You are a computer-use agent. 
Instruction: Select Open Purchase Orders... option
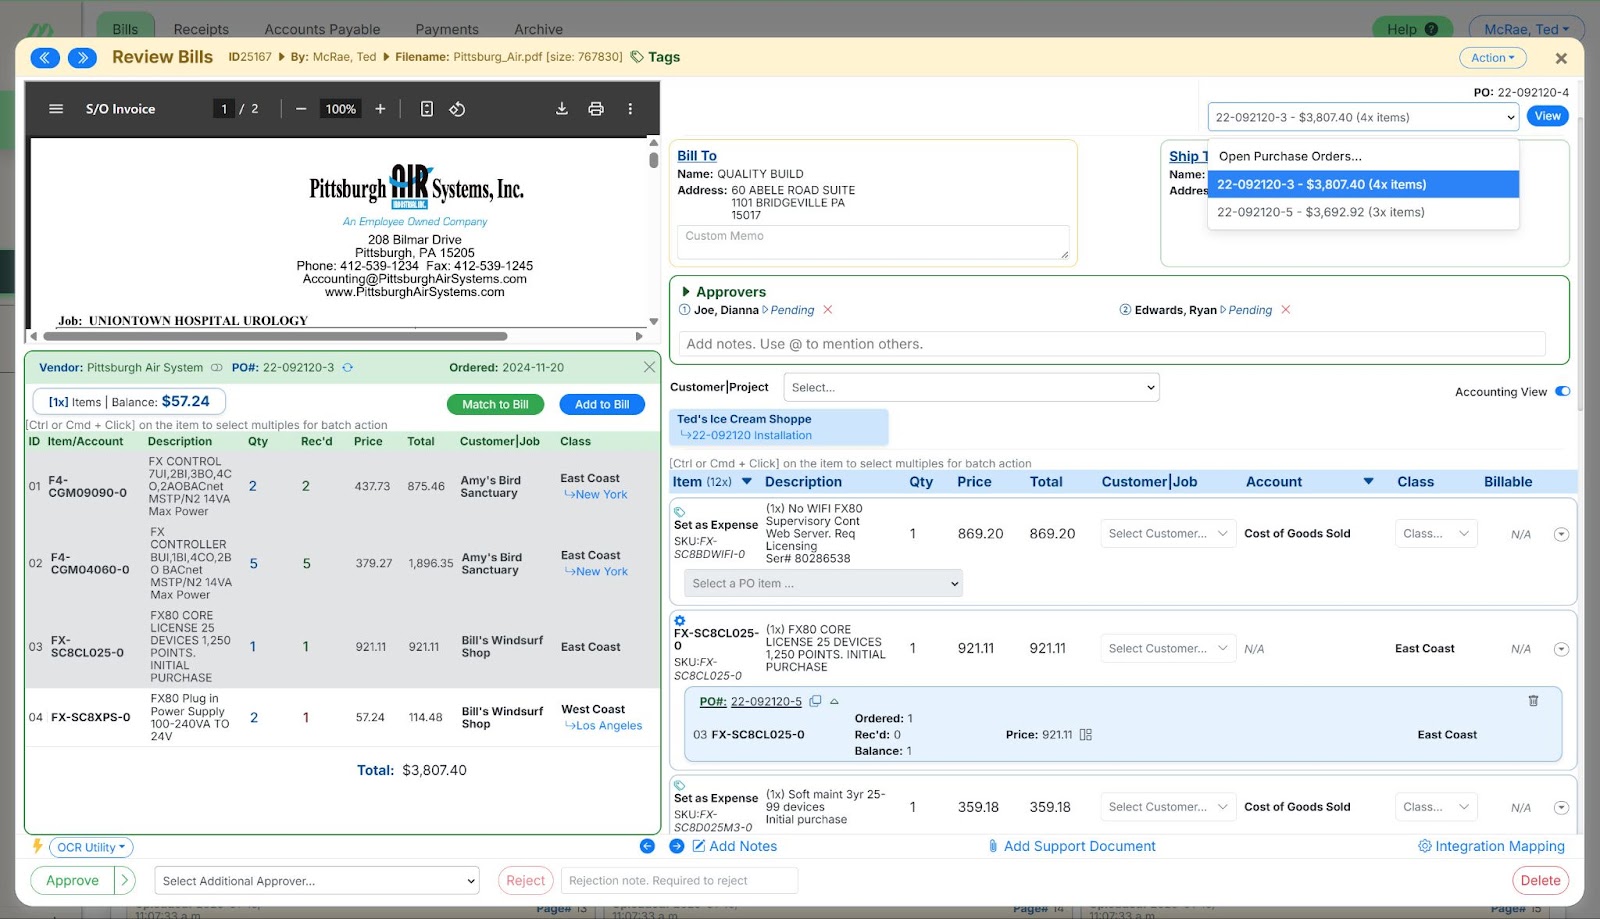[x=1364, y=156]
